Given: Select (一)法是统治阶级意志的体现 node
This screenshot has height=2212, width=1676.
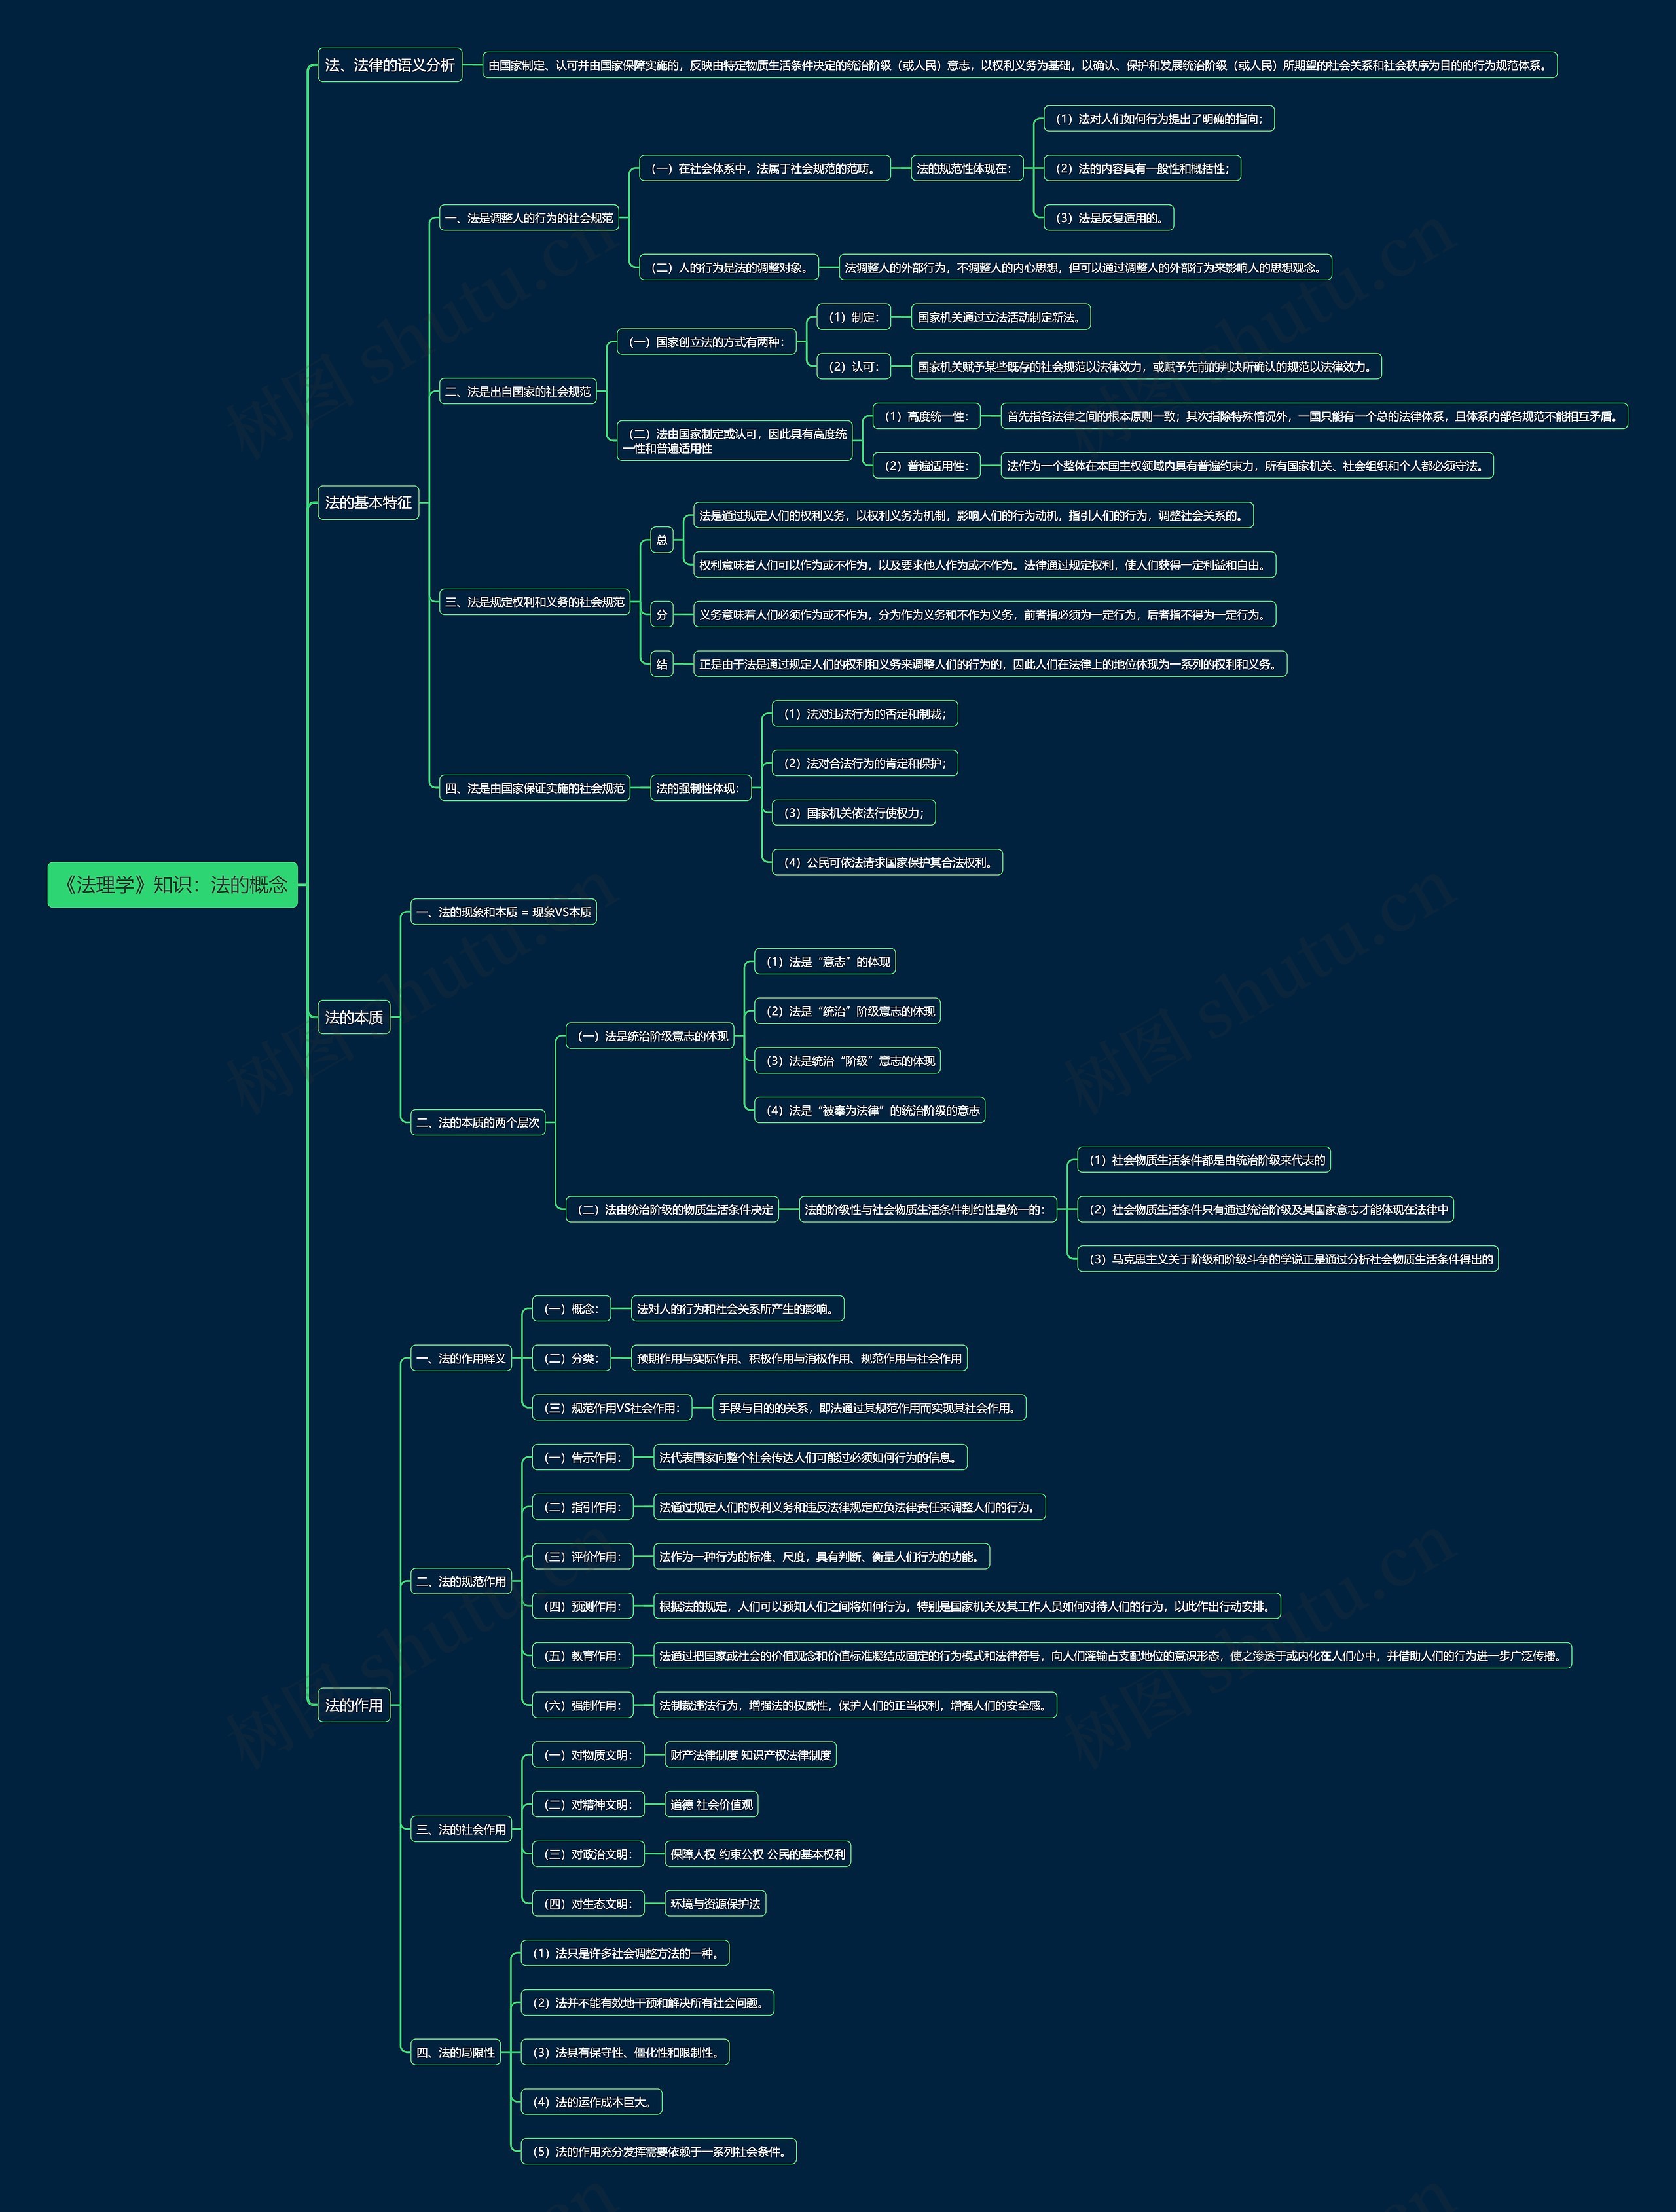Looking at the screenshot, I should tap(650, 1036).
